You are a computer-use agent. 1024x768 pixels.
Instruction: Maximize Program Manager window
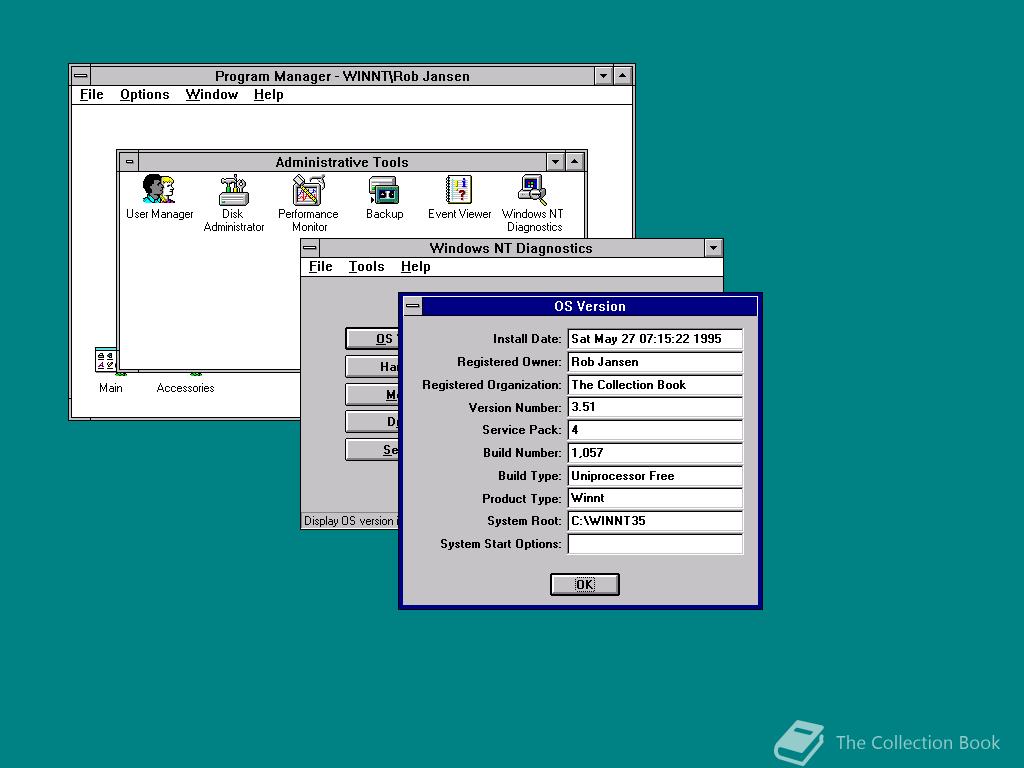(x=623, y=76)
